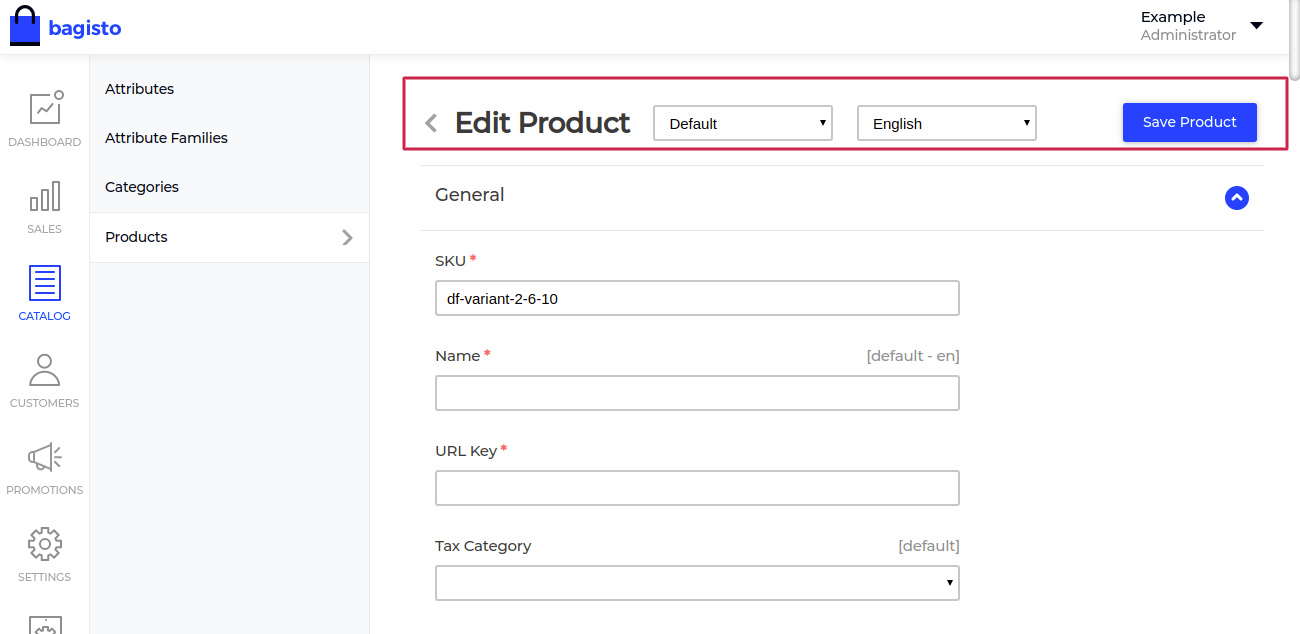
Task: Collapse the General section
Action: pyautogui.click(x=1236, y=198)
